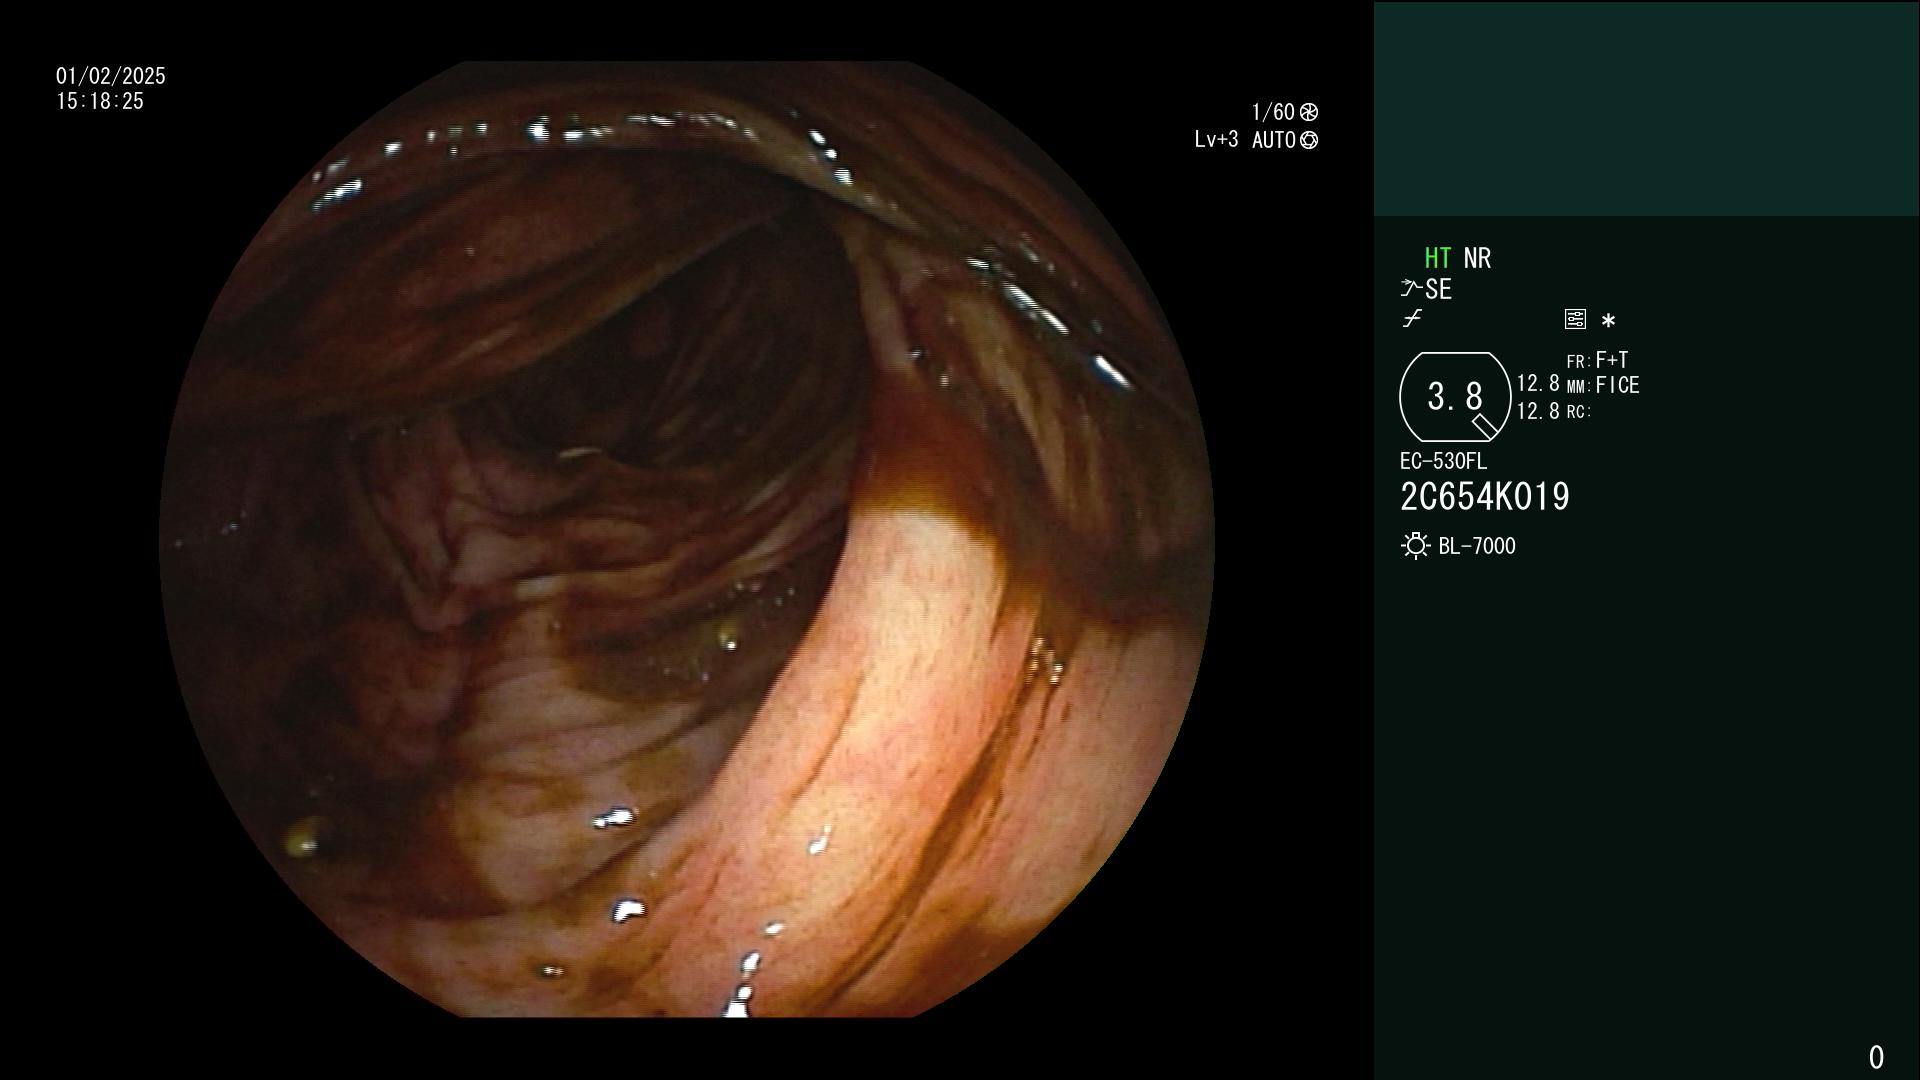Click the scope tip channel diagram showing 3.8
Screen dimensions: 1920x1080
coord(1455,397)
